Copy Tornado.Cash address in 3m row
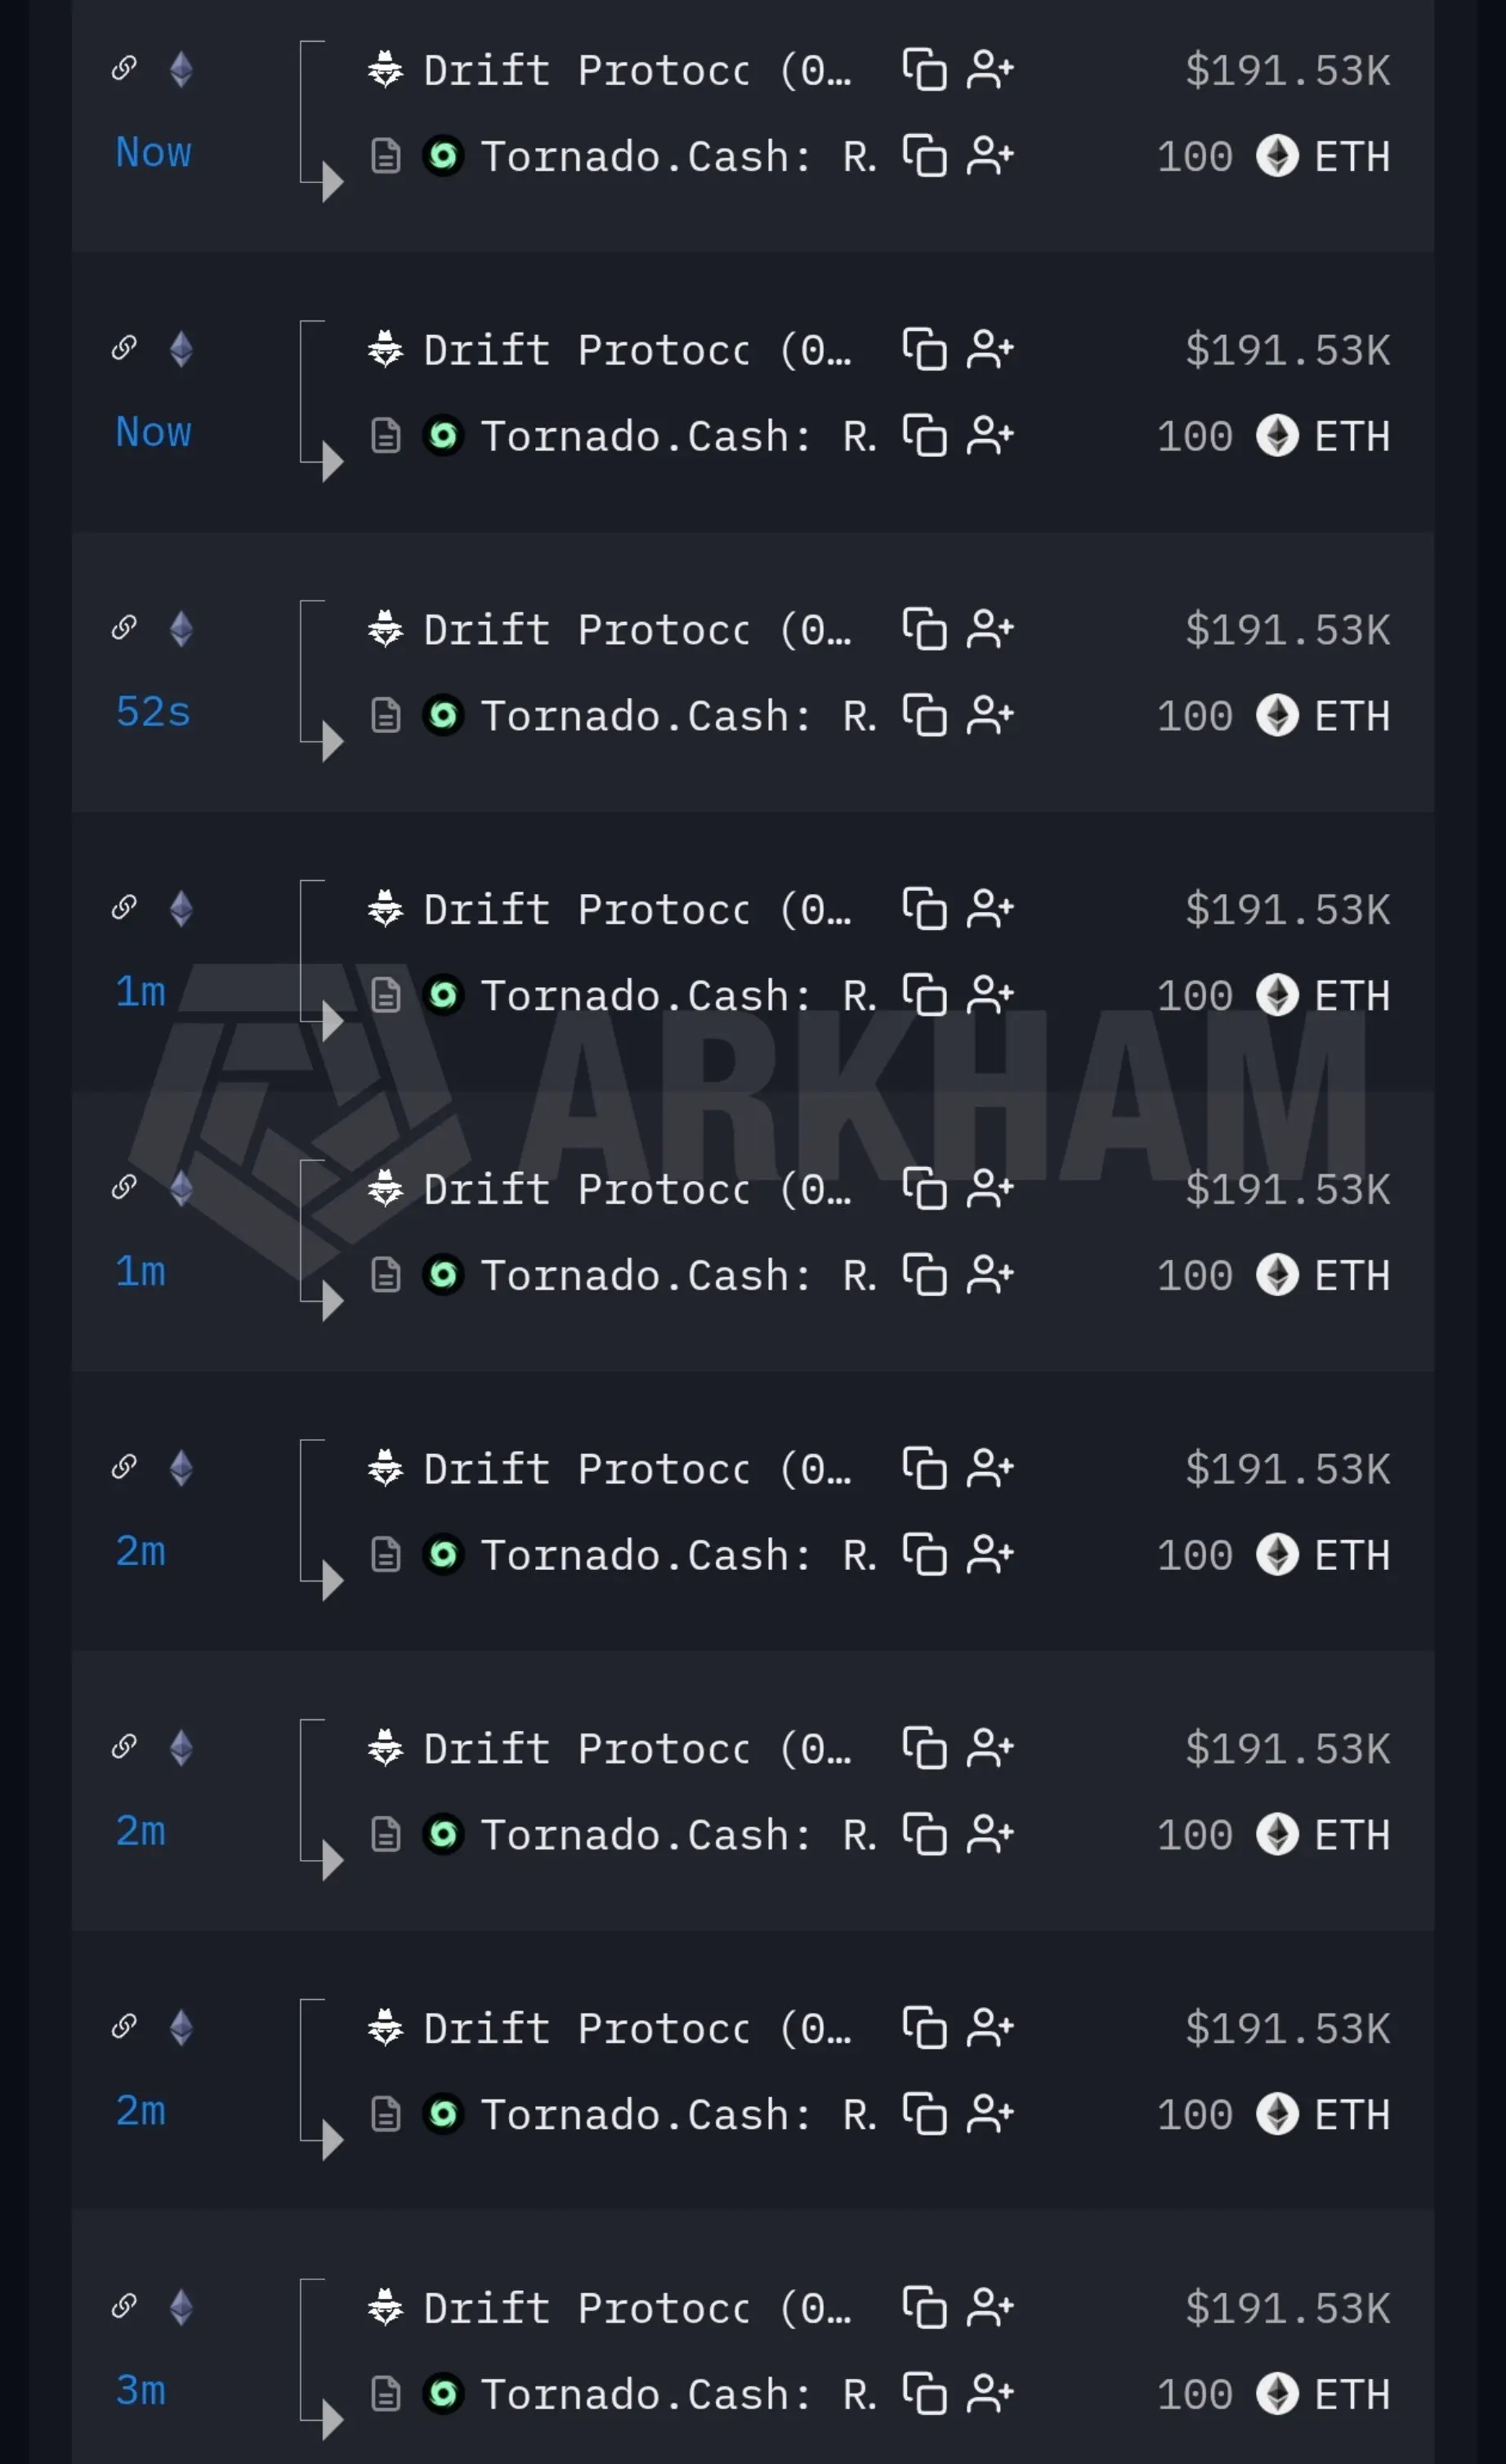The height and width of the screenshot is (2464, 1506). pos(924,2394)
